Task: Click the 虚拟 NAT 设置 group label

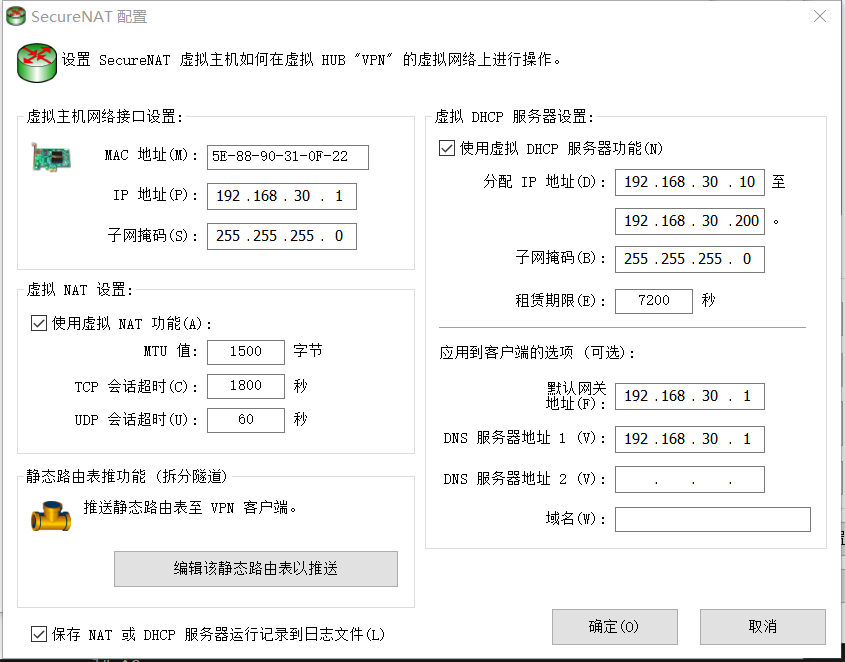Action: [x=80, y=290]
